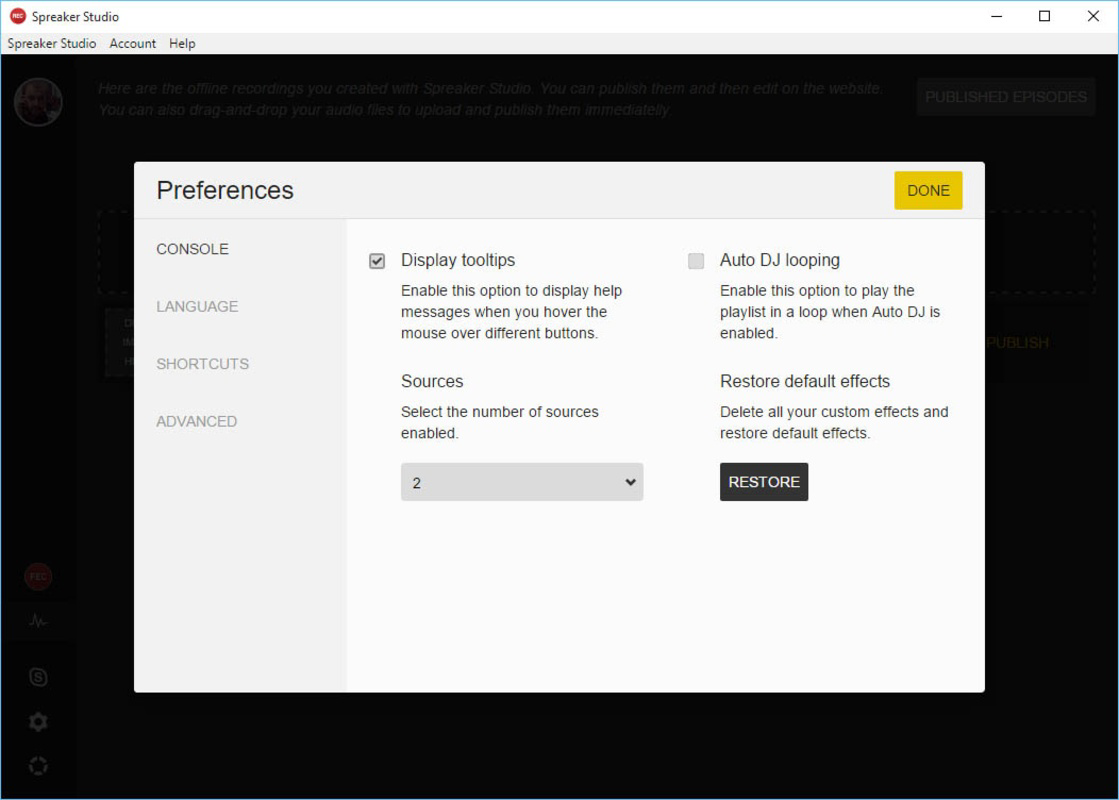Switch to the SHORTCUTS preferences tab
Image resolution: width=1119 pixels, height=800 pixels.
[x=202, y=364]
